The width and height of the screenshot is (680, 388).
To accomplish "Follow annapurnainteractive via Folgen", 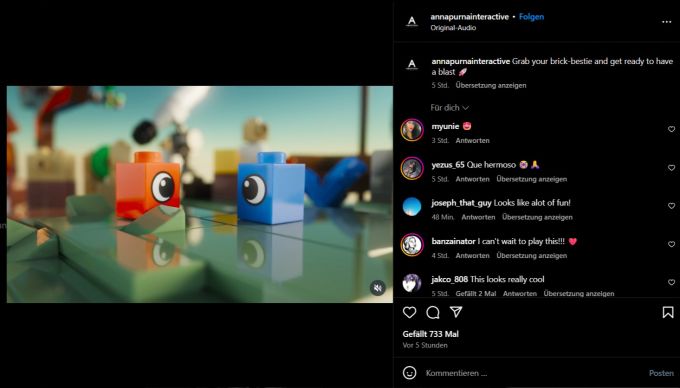I will [x=531, y=17].
